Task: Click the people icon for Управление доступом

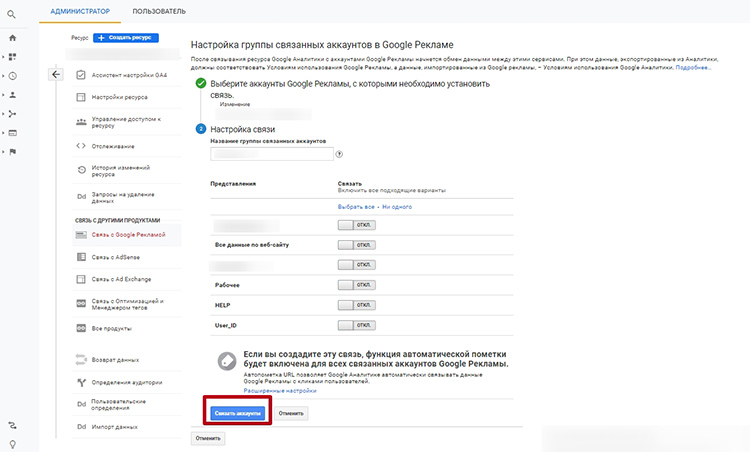Action: [x=81, y=122]
